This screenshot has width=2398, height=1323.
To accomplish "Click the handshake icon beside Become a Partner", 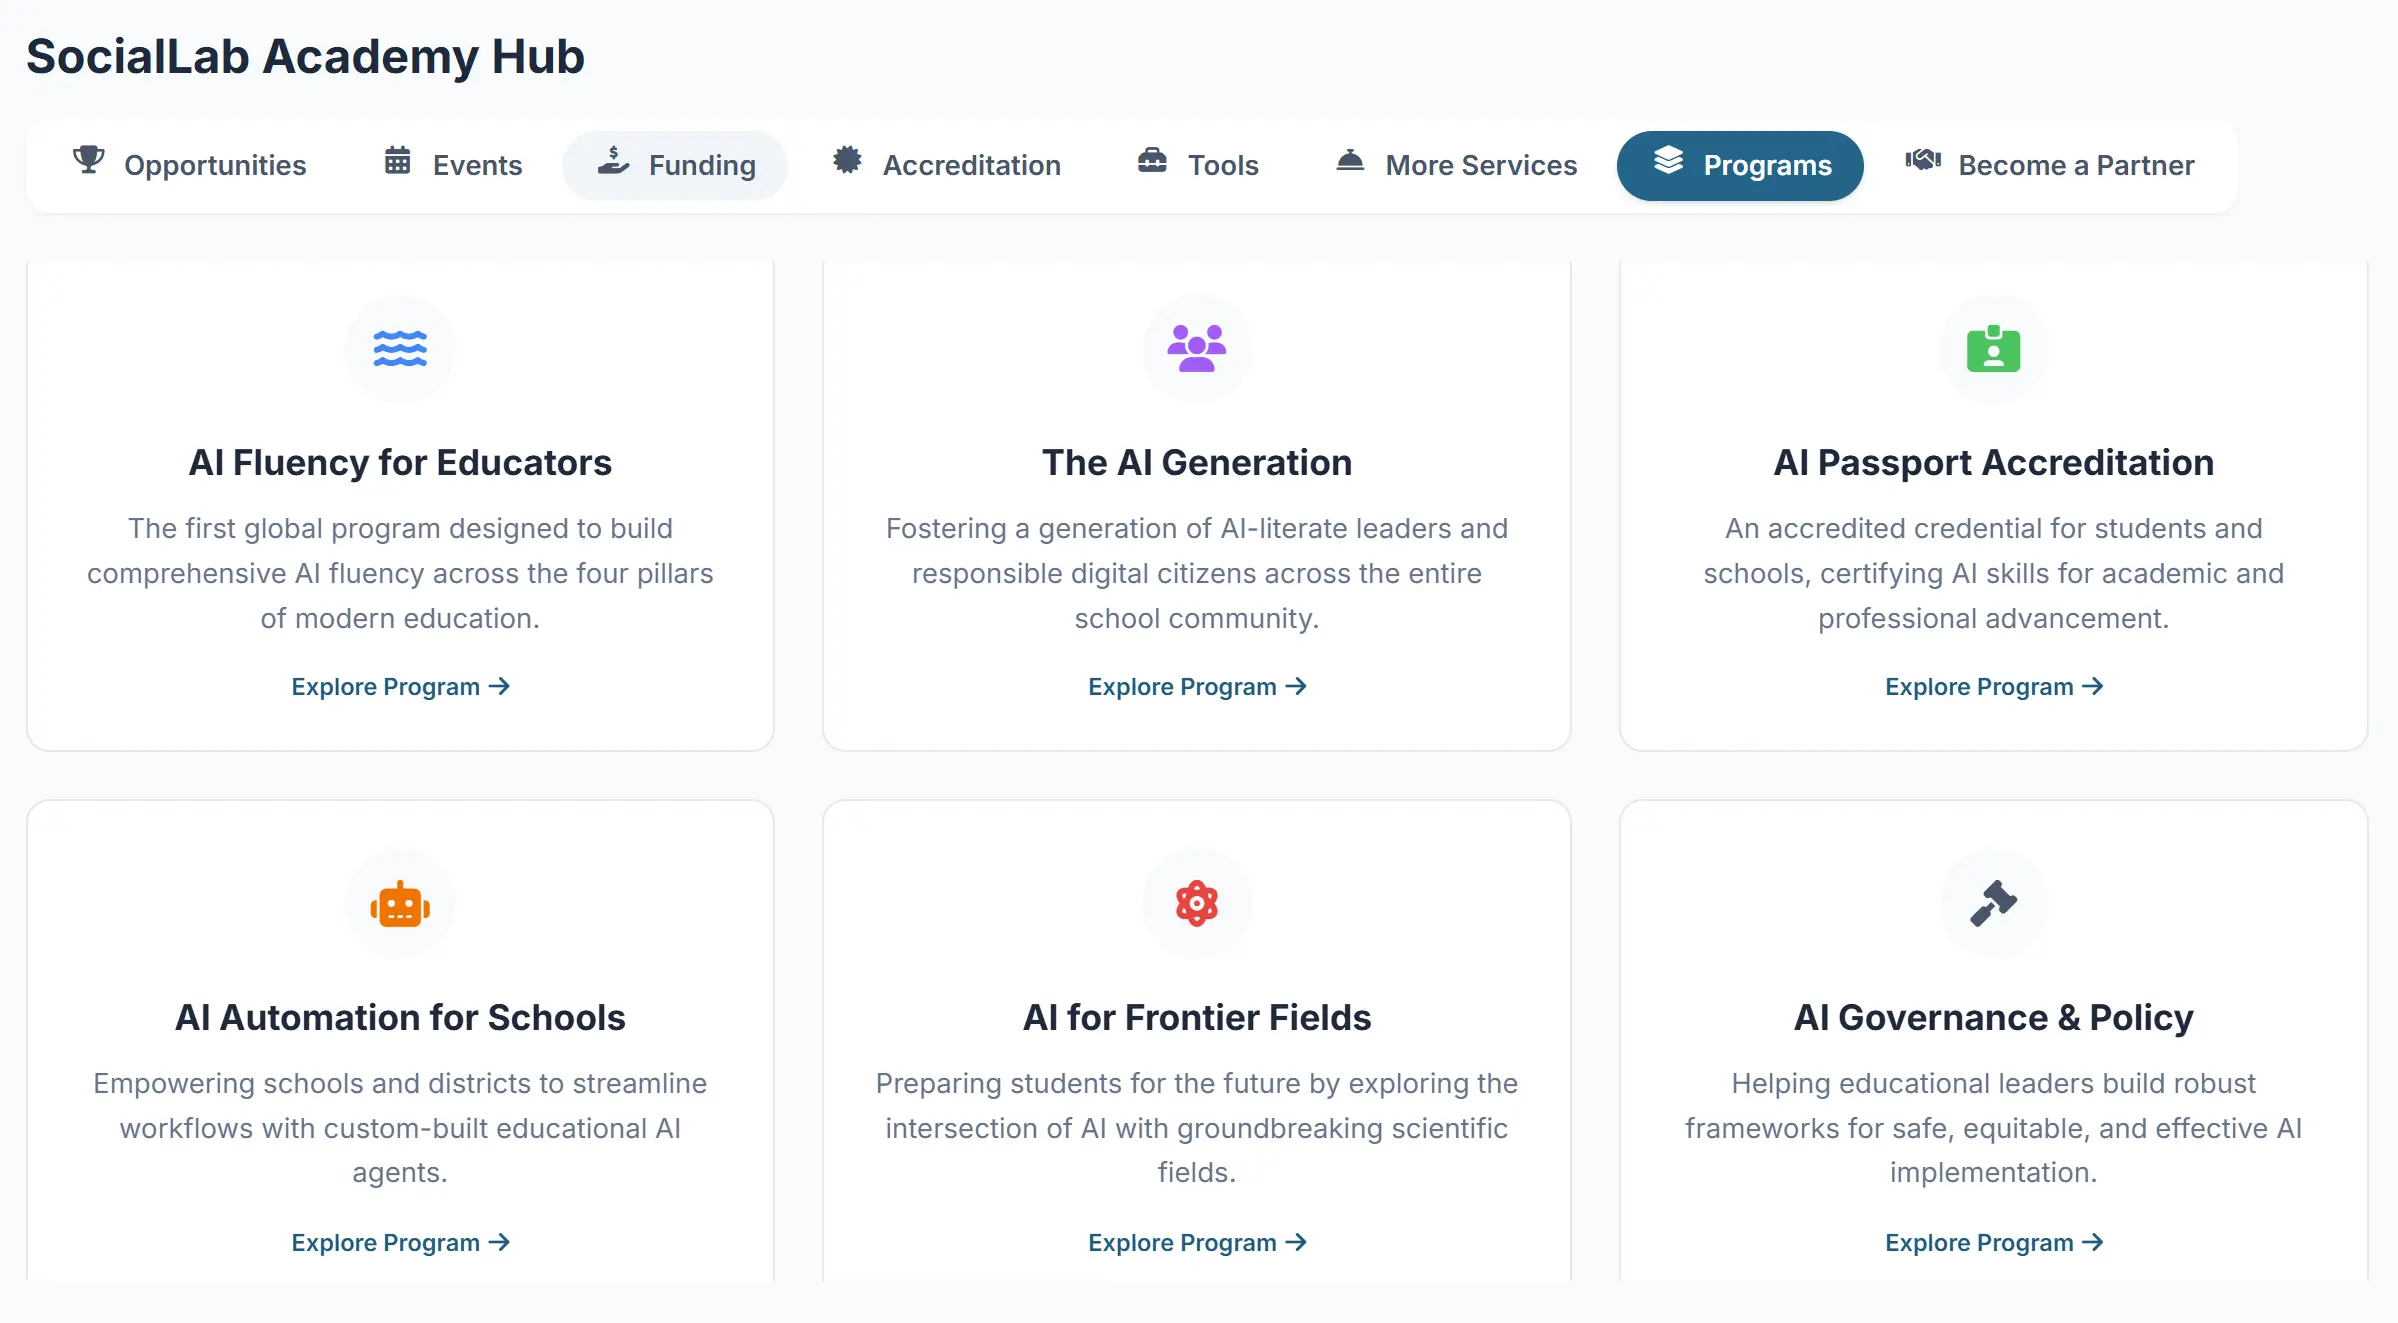I will 1923,163.
